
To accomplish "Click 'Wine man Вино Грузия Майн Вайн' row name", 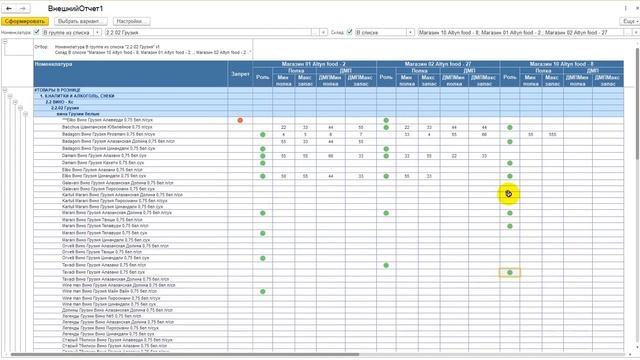I will click(x=109, y=291).
